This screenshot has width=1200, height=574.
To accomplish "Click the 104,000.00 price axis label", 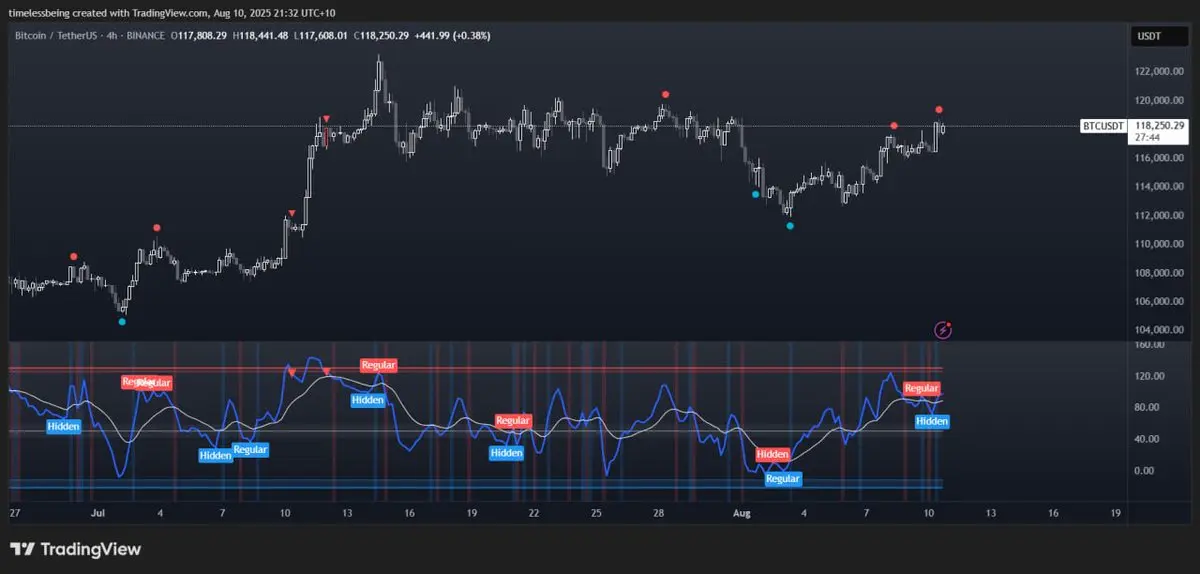I will (1160, 330).
